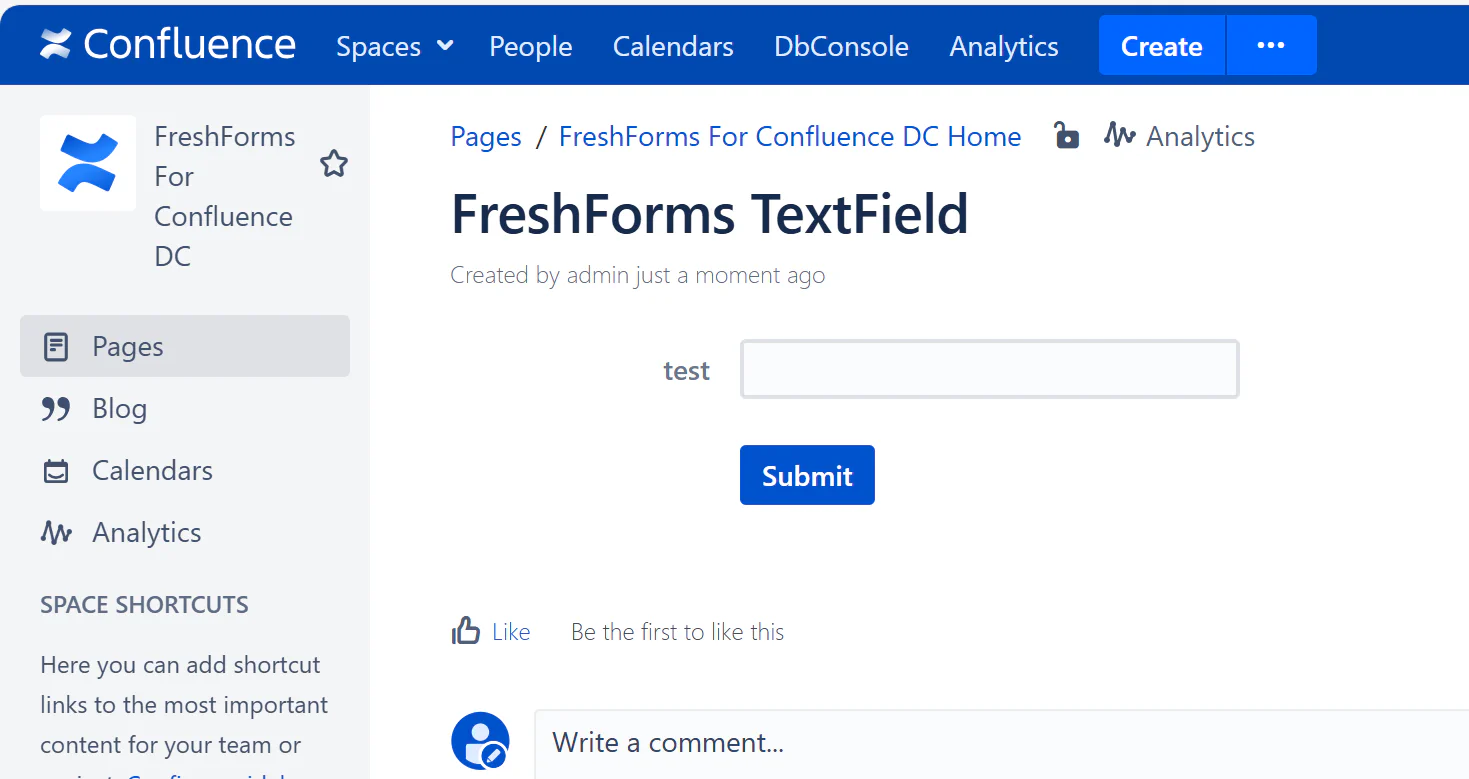Click your avatar next to the comment box

coord(480,740)
